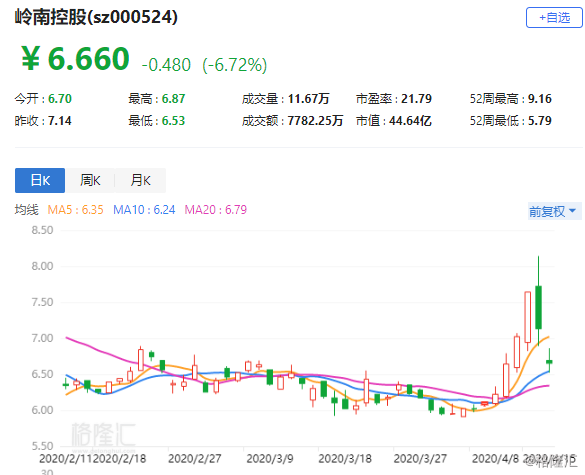
Task: Click the tallest green candlestick
Action: (x=538, y=307)
